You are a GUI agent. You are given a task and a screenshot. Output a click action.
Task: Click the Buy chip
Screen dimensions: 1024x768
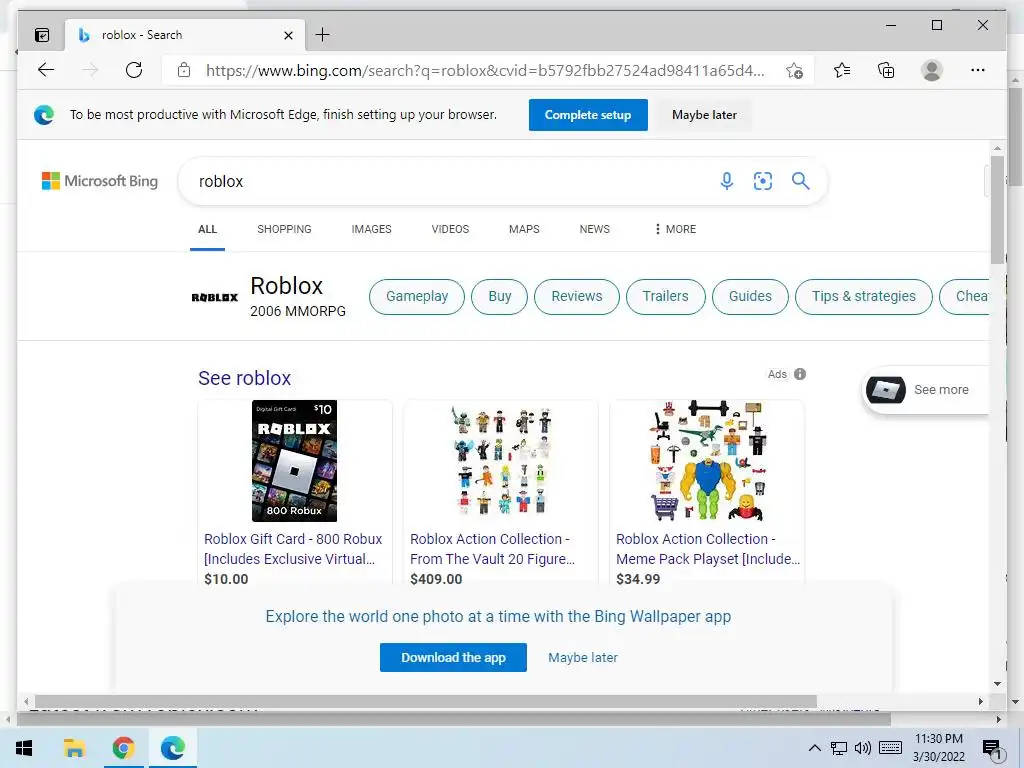(500, 296)
